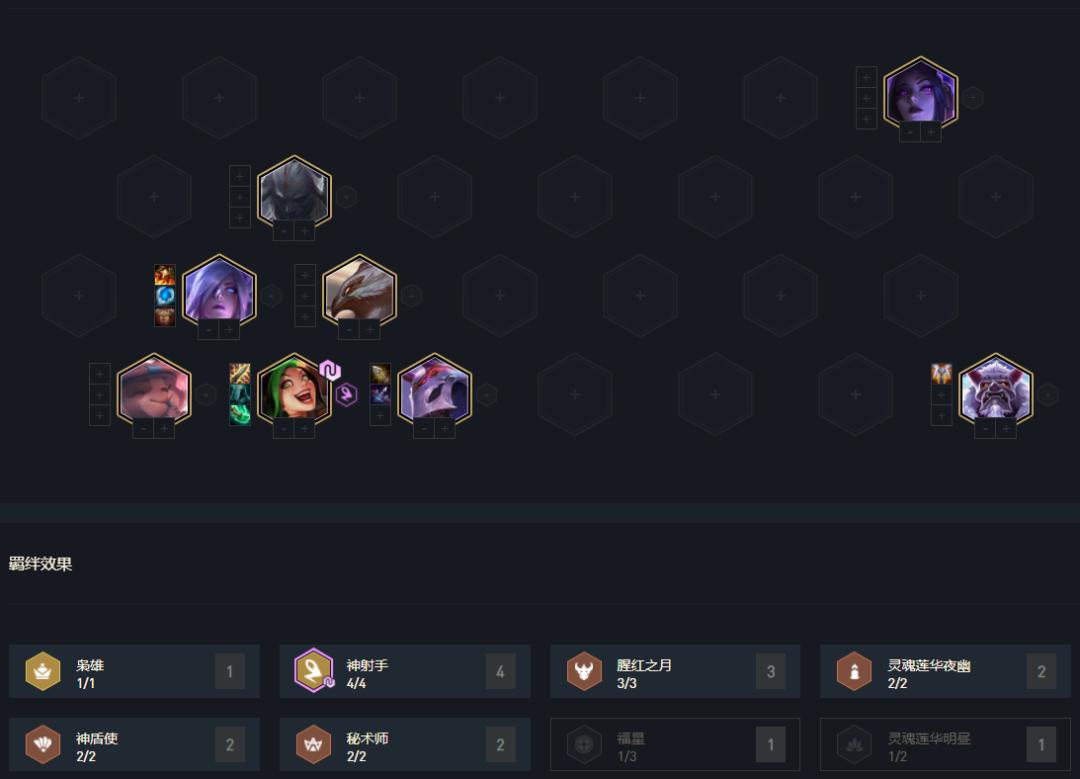The image size is (1080, 779).
Task: Add champion to first empty top-row hexagon
Action: 79,98
